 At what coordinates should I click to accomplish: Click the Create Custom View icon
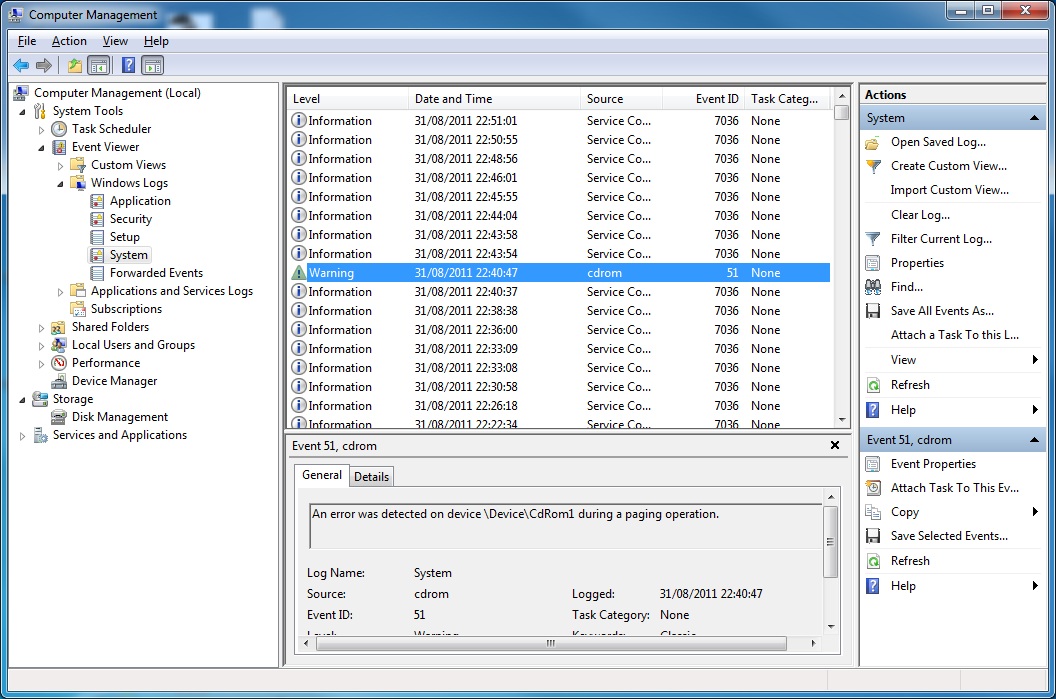(875, 165)
